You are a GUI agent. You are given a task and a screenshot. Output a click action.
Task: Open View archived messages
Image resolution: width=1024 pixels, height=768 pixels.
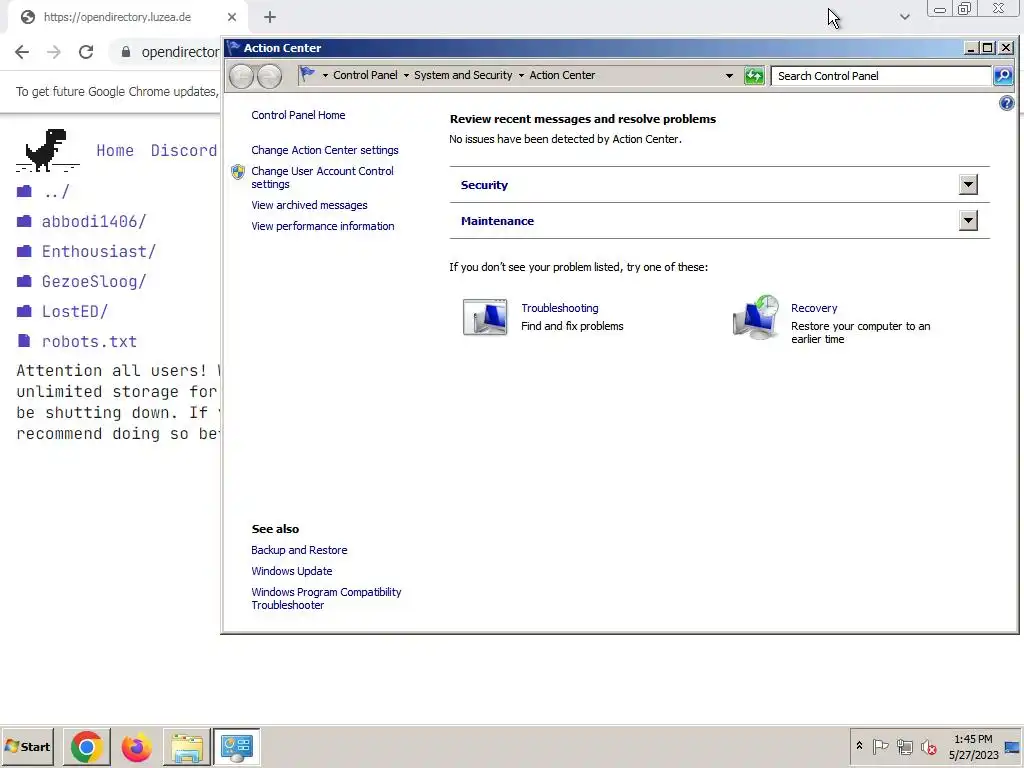pos(310,205)
